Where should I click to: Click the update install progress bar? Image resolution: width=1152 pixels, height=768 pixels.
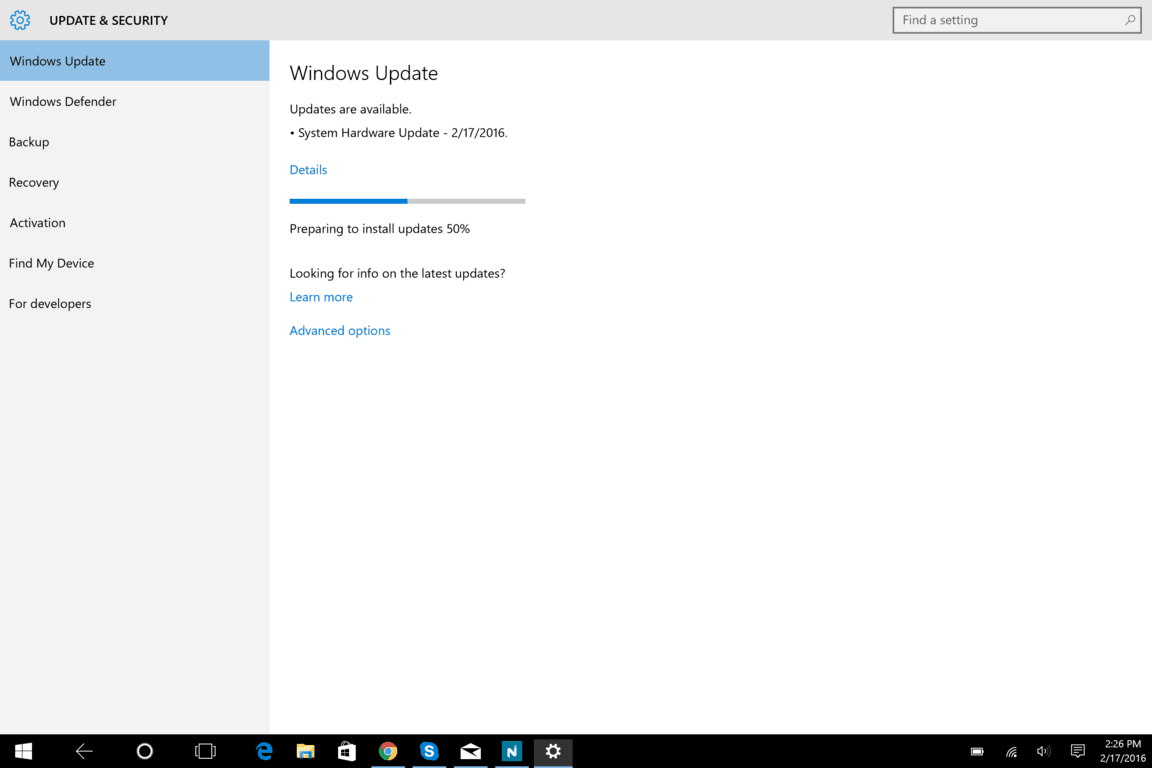[x=407, y=201]
